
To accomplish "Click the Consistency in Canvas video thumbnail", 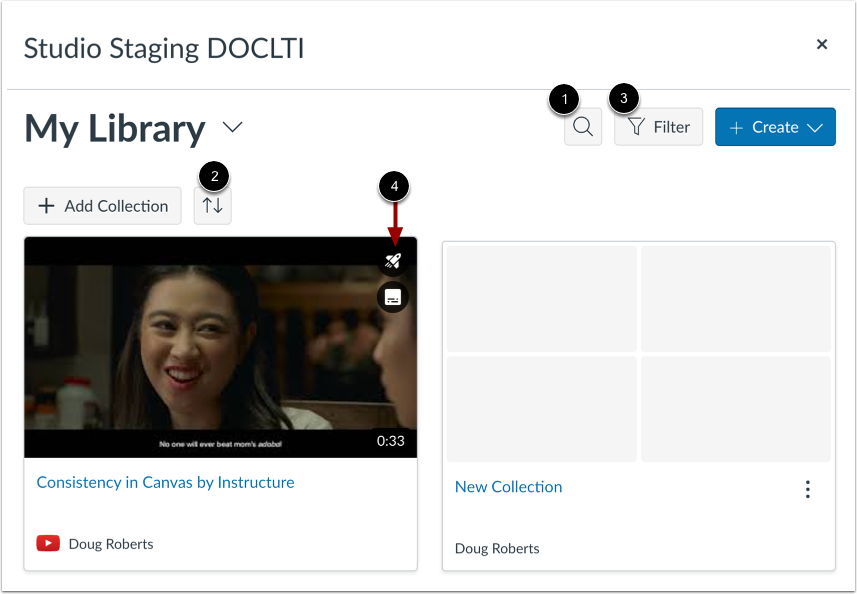I will pos(220,348).
